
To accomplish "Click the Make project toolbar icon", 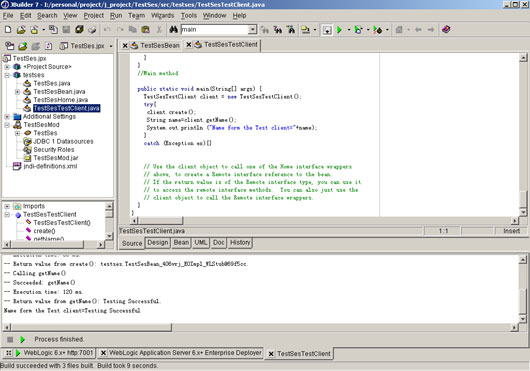I will tap(306, 30).
